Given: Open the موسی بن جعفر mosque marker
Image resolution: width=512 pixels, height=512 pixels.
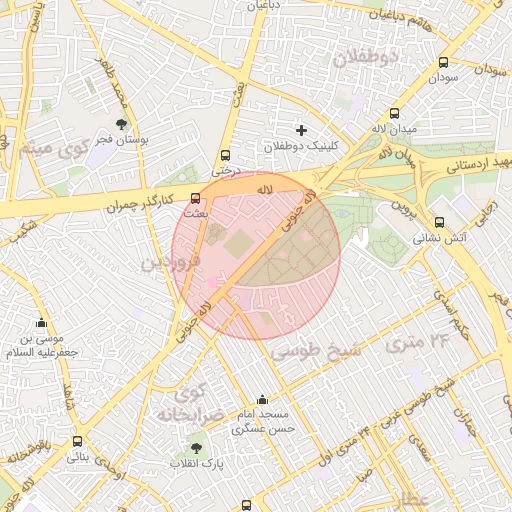Looking at the screenshot, I should tap(41, 323).
